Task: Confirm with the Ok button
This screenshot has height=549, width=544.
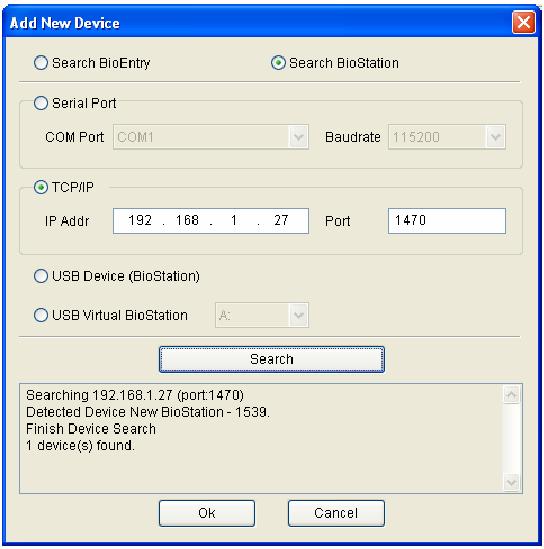Action: pos(207,513)
